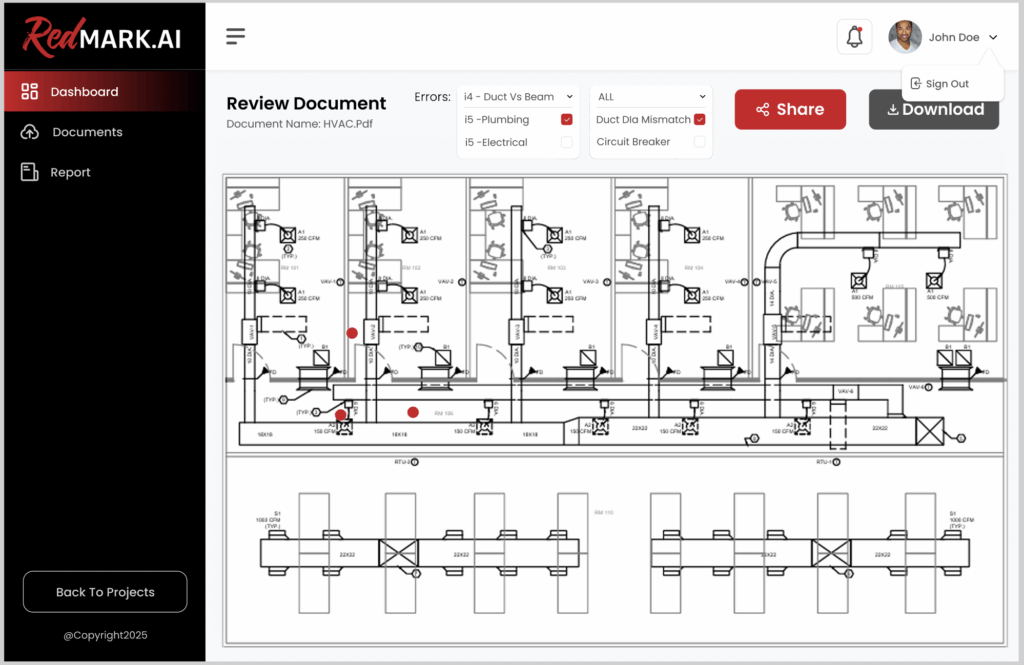The image size is (1024, 665).
Task: Open the ALL filter dropdown
Action: click(651, 97)
